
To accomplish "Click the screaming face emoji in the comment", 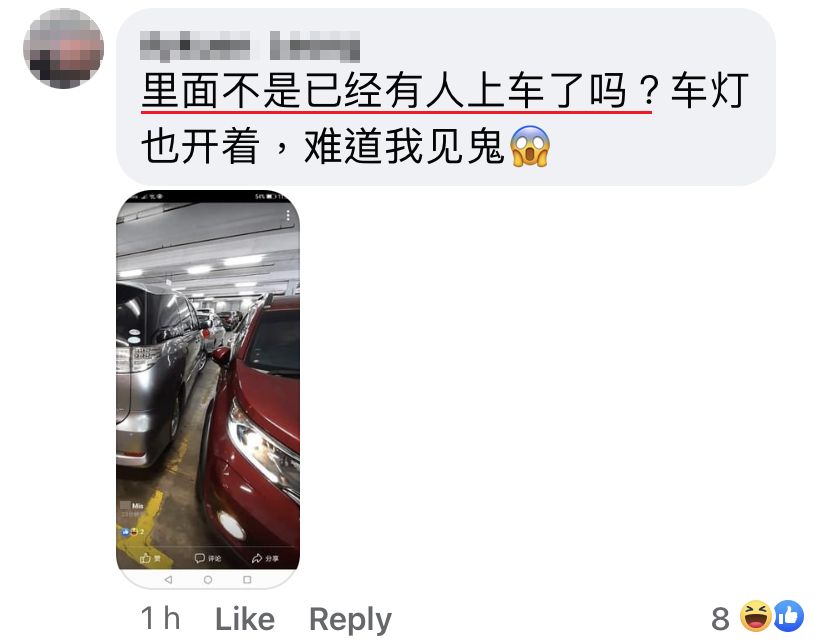I will pyautogui.click(x=530, y=146).
